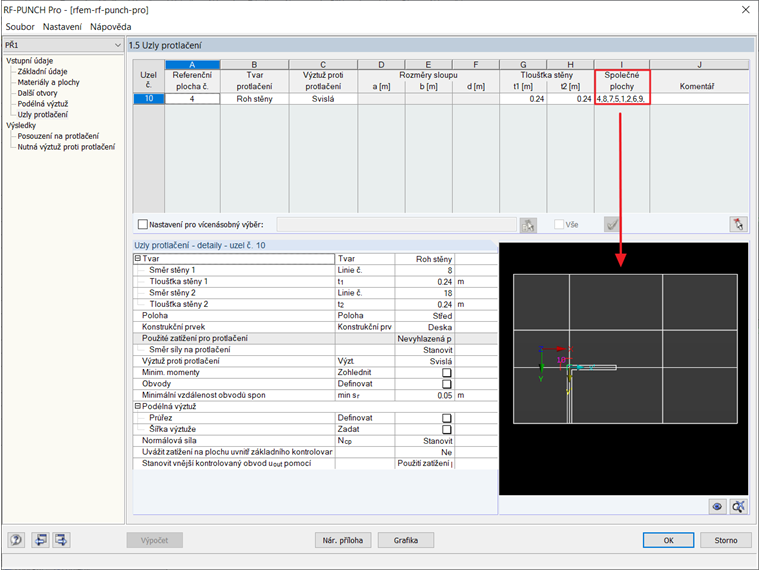Click Poloha value Střed
This screenshot has width=760, height=570.
point(425,316)
